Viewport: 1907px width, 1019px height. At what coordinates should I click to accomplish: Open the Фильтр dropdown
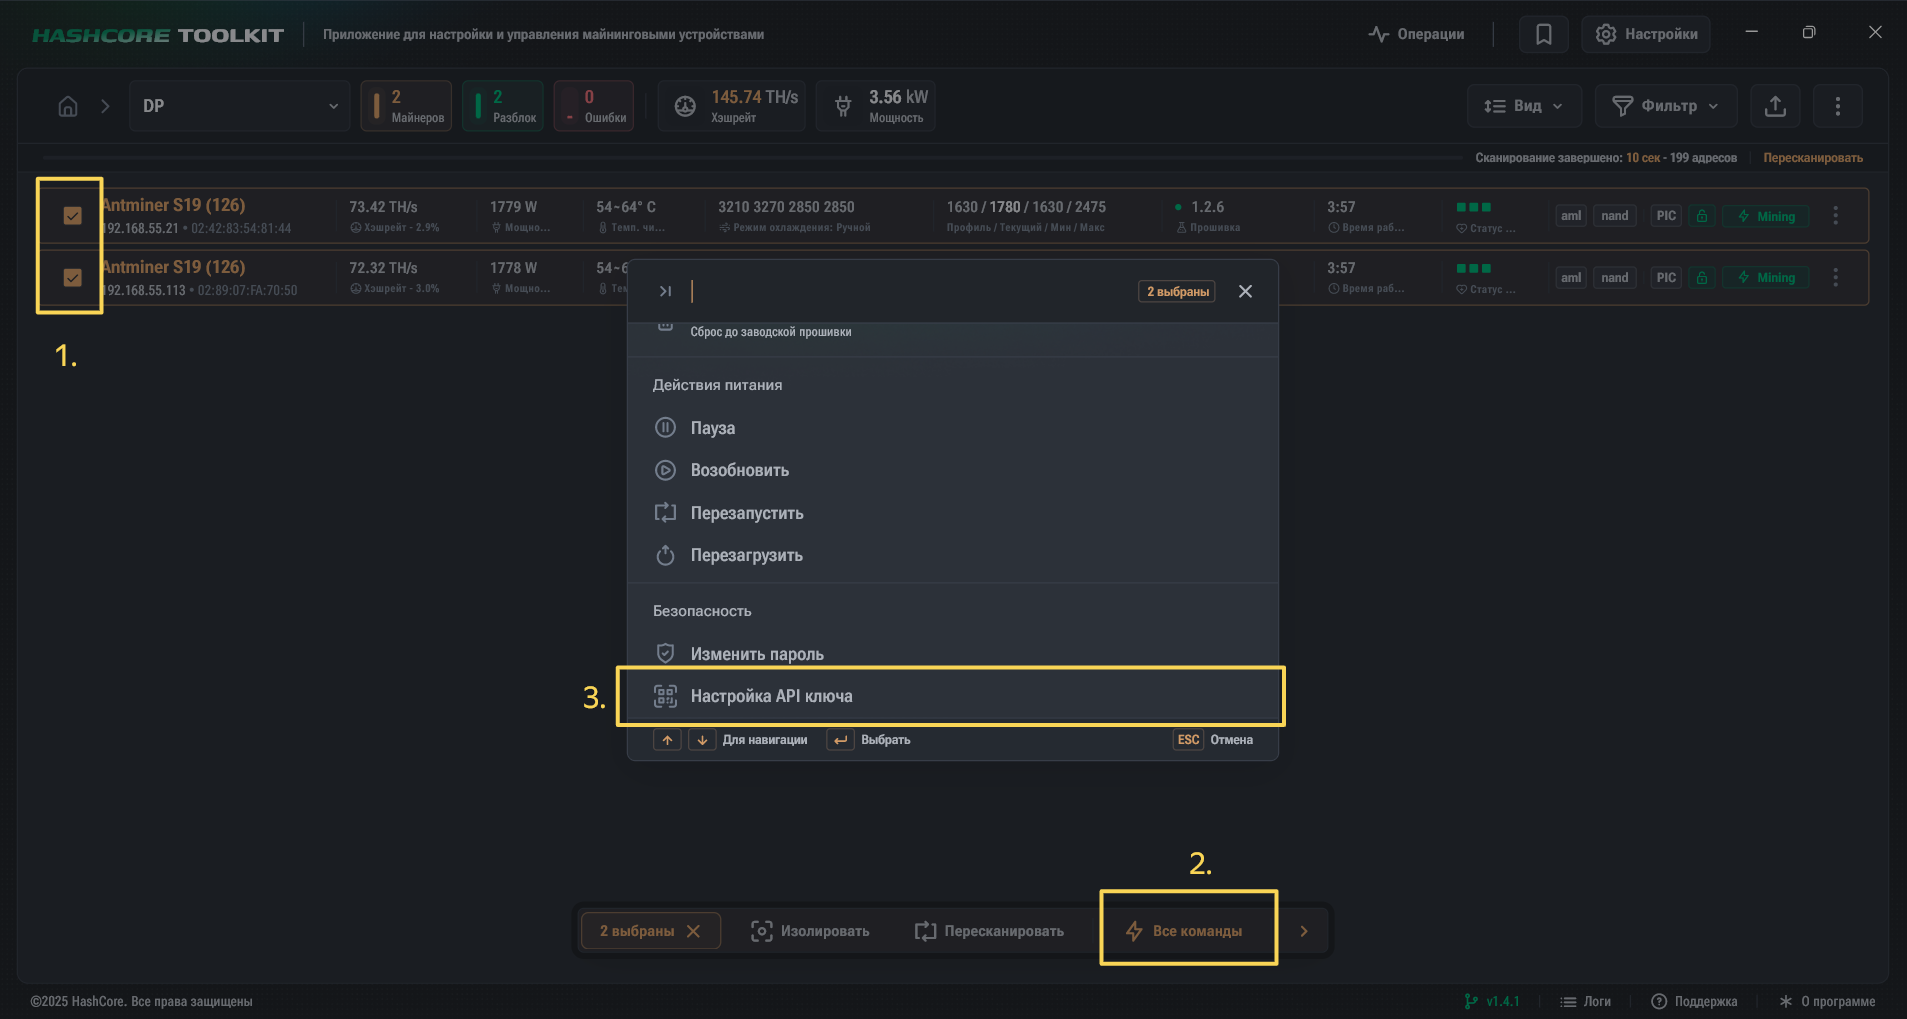click(1664, 105)
